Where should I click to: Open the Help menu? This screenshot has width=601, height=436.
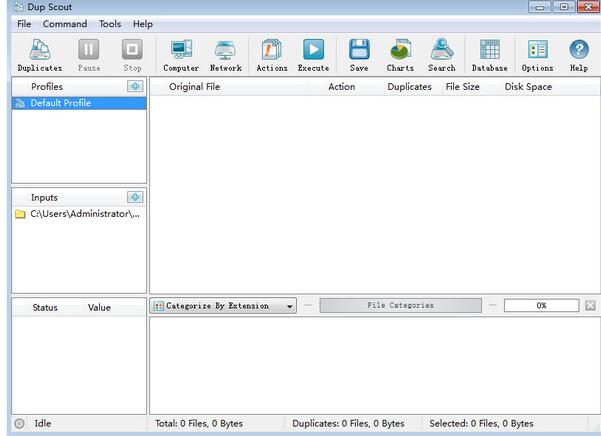tap(143, 24)
